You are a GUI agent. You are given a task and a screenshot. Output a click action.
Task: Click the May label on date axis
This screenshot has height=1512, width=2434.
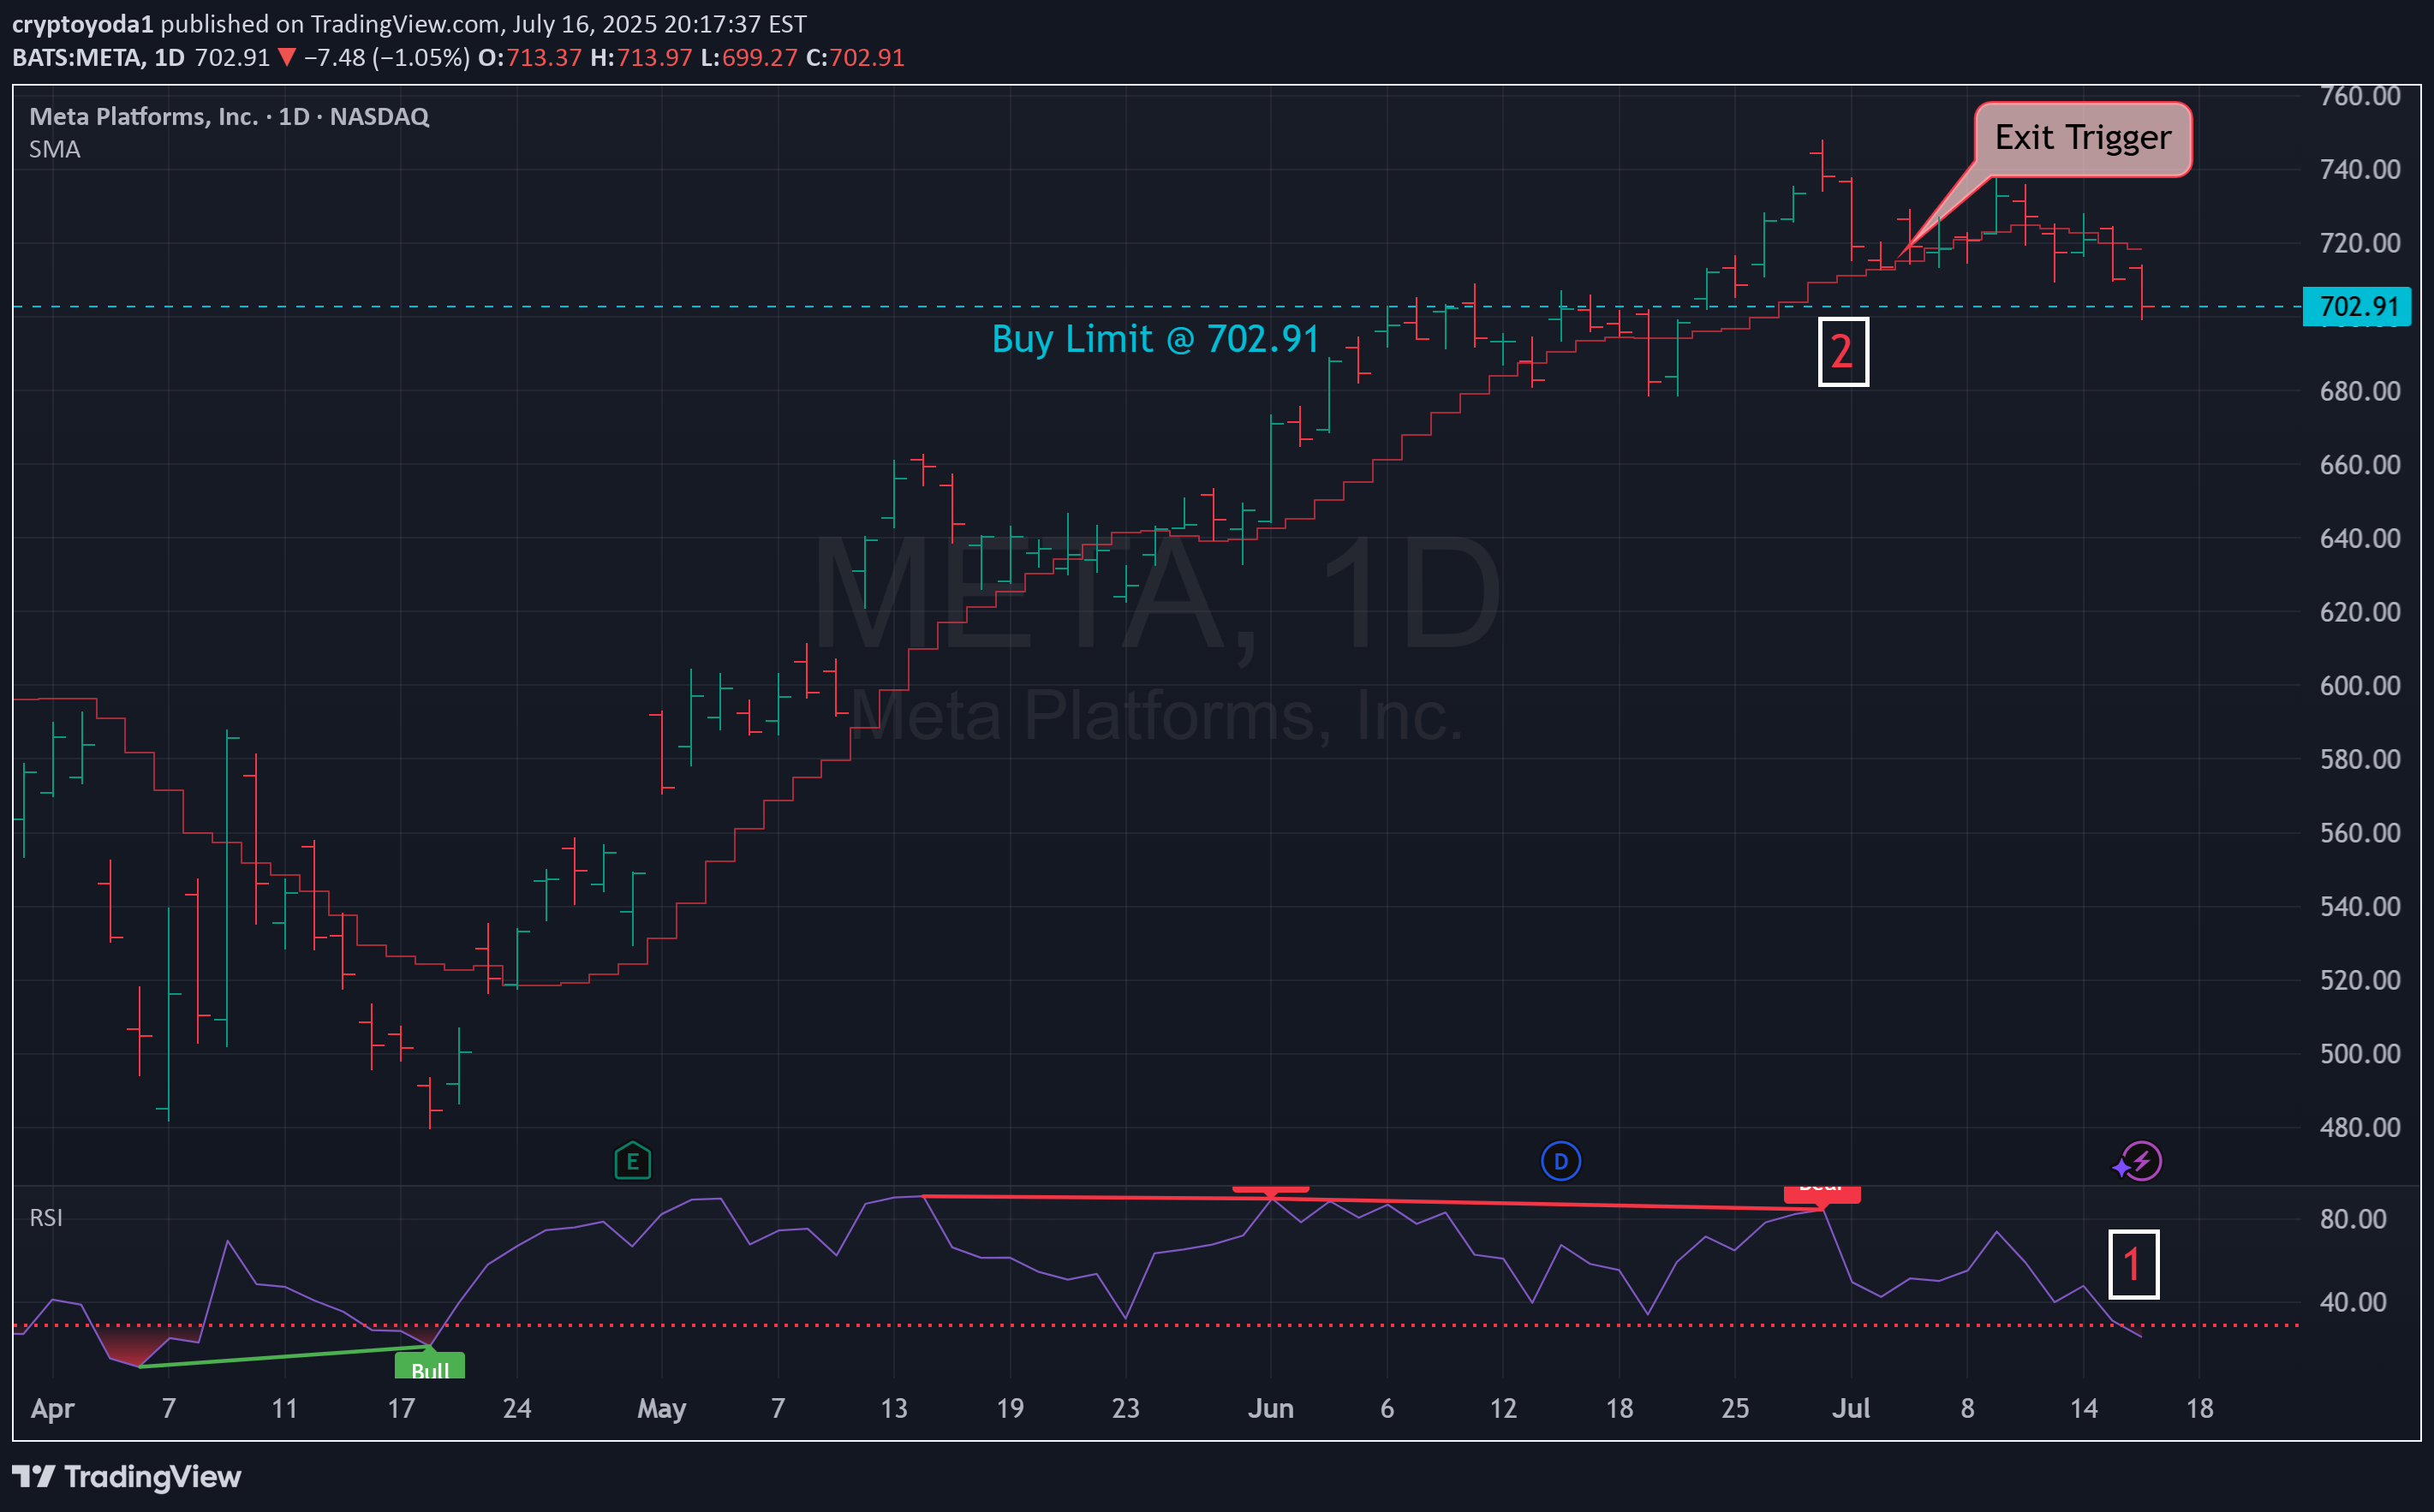pyautogui.click(x=661, y=1408)
